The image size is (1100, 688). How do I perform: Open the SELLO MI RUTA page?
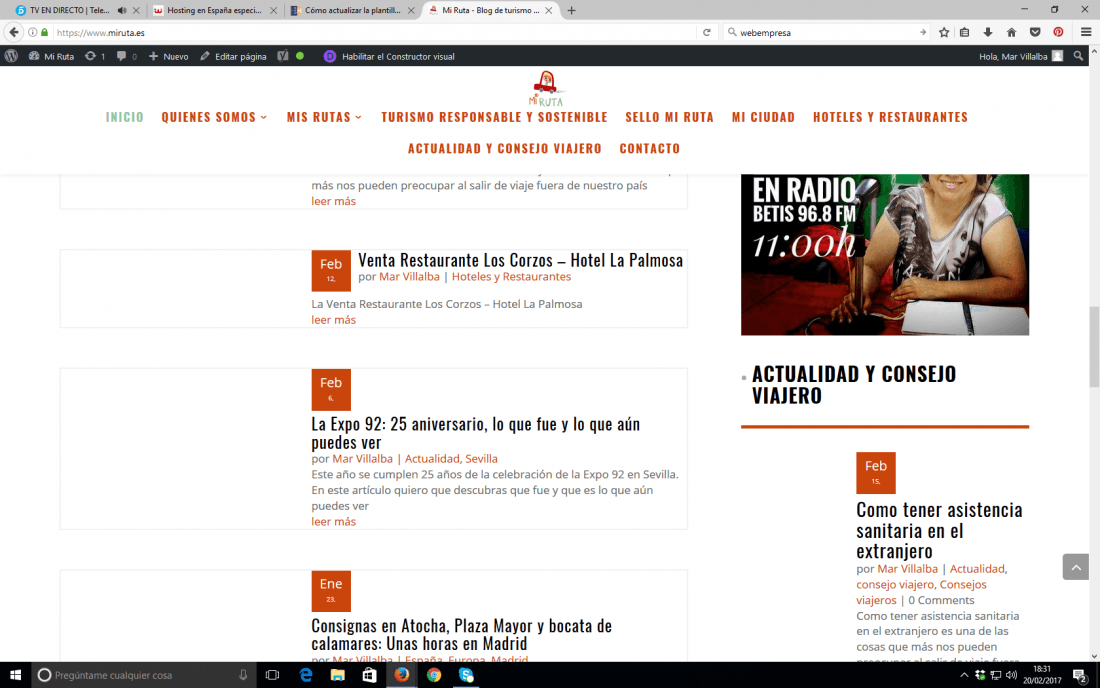[669, 117]
